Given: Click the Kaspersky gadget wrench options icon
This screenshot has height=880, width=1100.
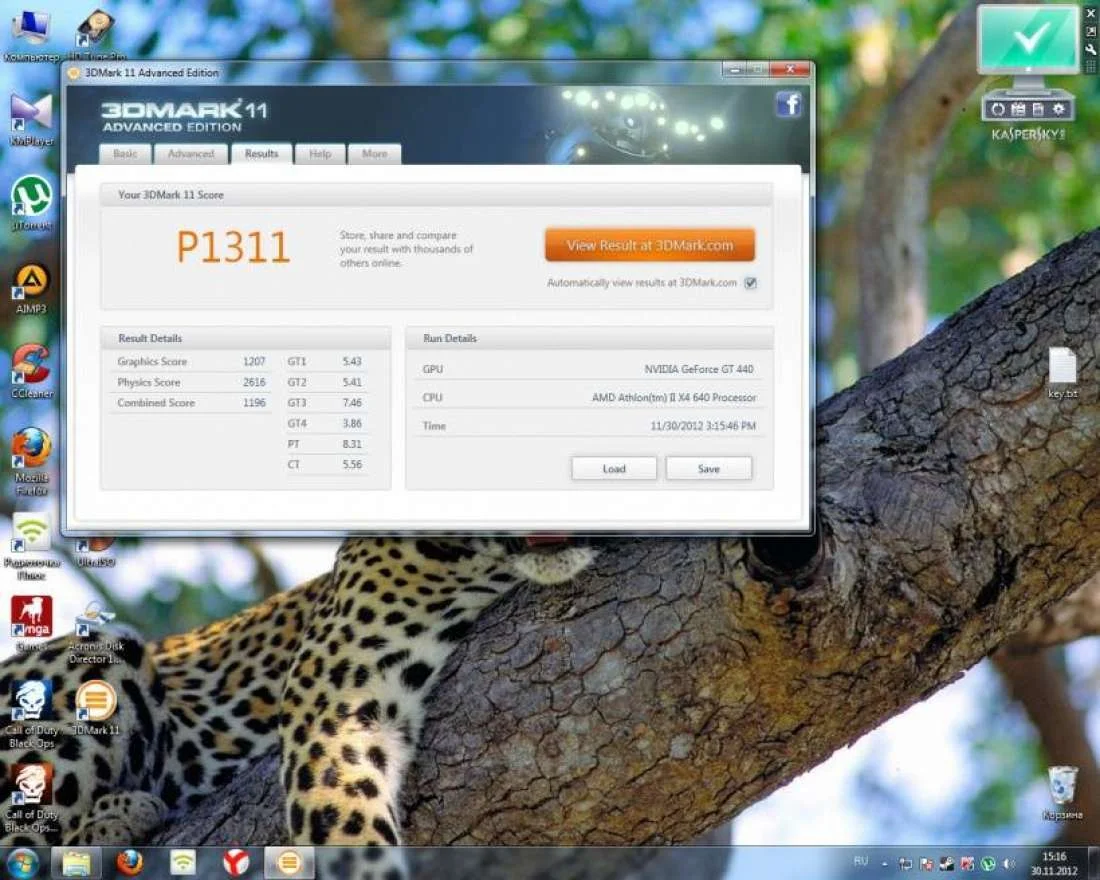Looking at the screenshot, I should (x=1091, y=49).
